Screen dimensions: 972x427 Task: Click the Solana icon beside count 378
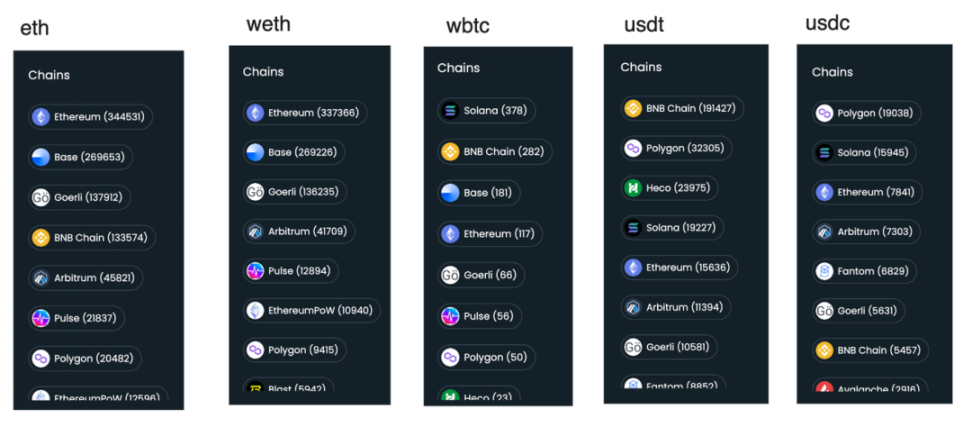[x=450, y=110]
